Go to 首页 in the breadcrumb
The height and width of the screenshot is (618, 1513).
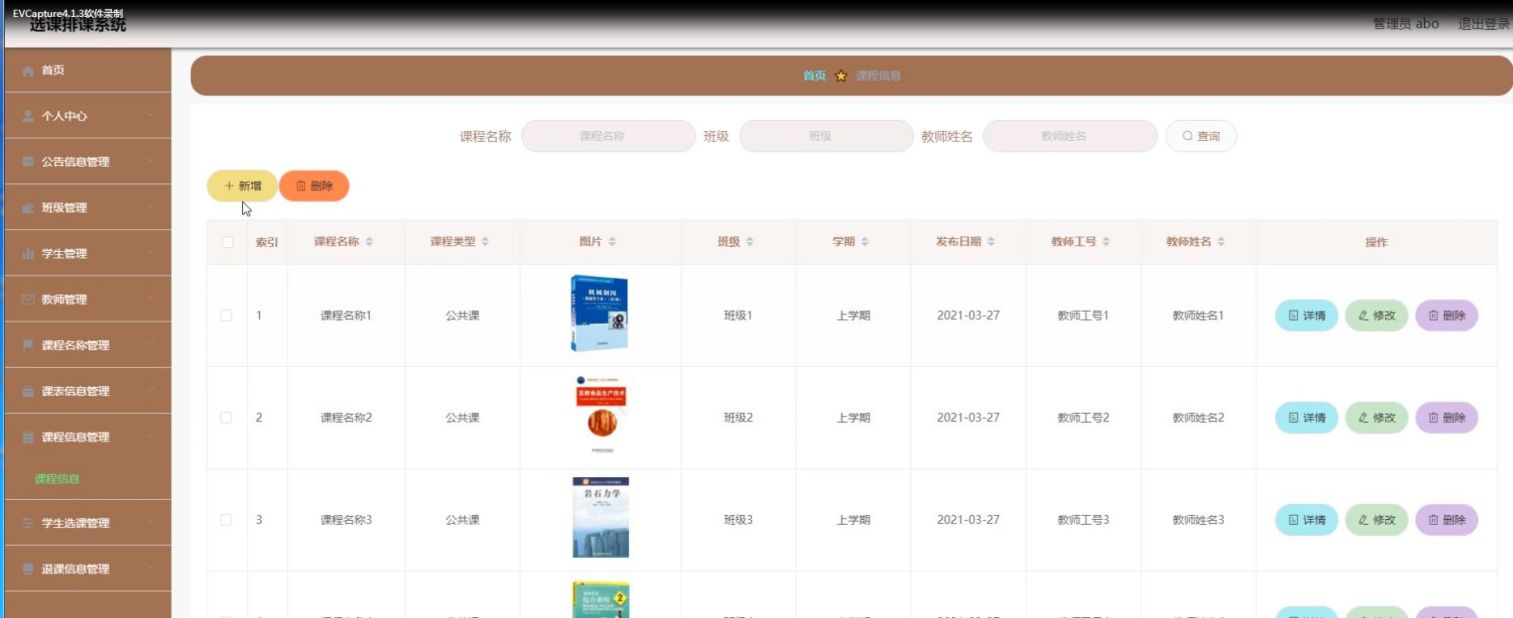[815, 76]
